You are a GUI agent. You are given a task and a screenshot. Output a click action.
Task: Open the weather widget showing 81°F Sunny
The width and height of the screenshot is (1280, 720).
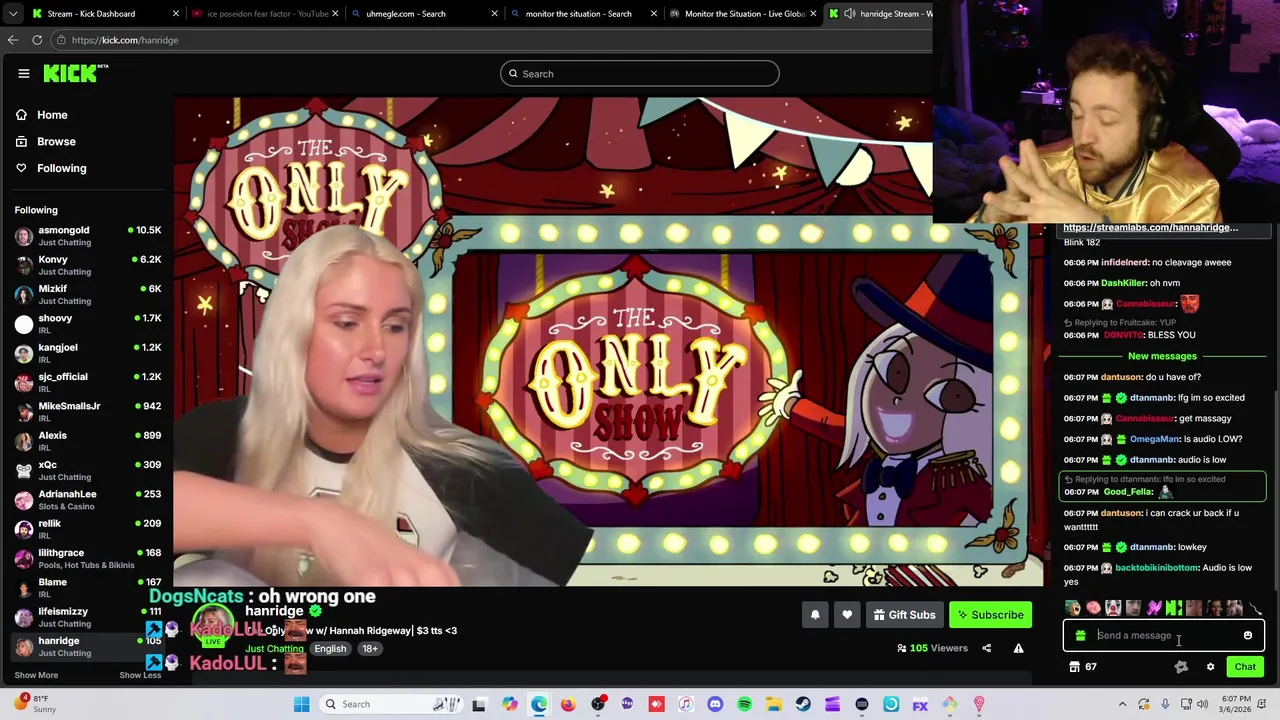click(x=35, y=704)
